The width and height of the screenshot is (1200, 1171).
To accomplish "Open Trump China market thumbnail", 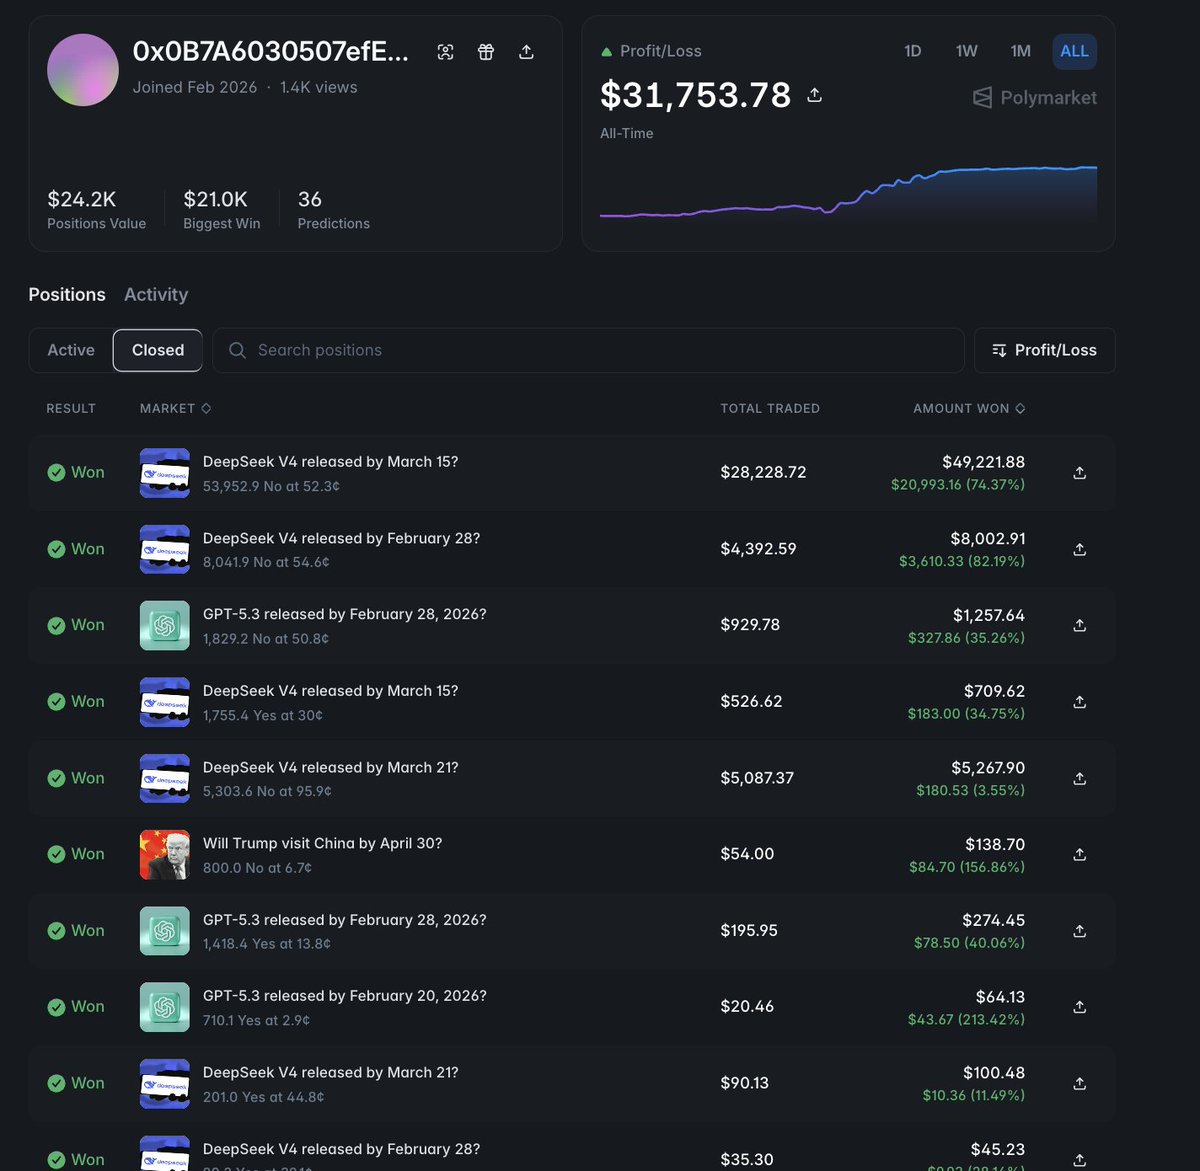I will pyautogui.click(x=165, y=854).
